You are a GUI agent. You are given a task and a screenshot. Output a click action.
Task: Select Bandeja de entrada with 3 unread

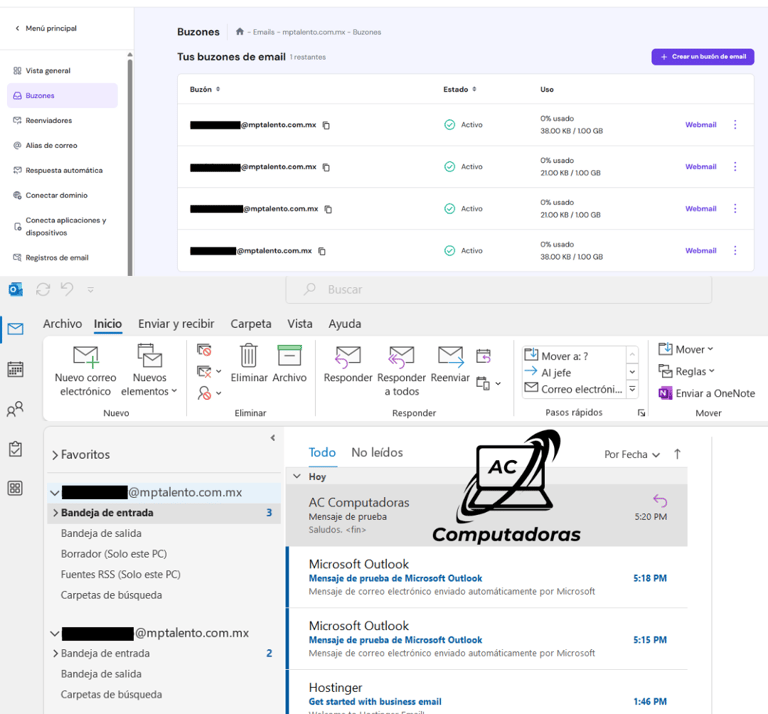click(x=164, y=513)
